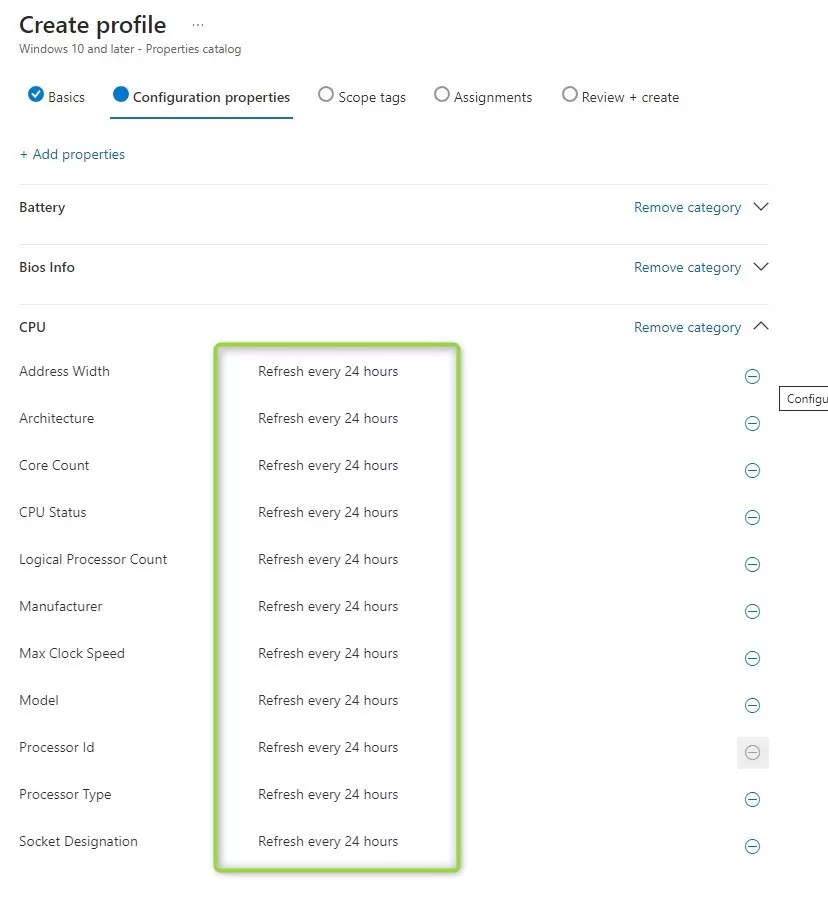Image resolution: width=828 pixels, height=913 pixels.
Task: Jump to Review + create step
Action: tap(621, 96)
